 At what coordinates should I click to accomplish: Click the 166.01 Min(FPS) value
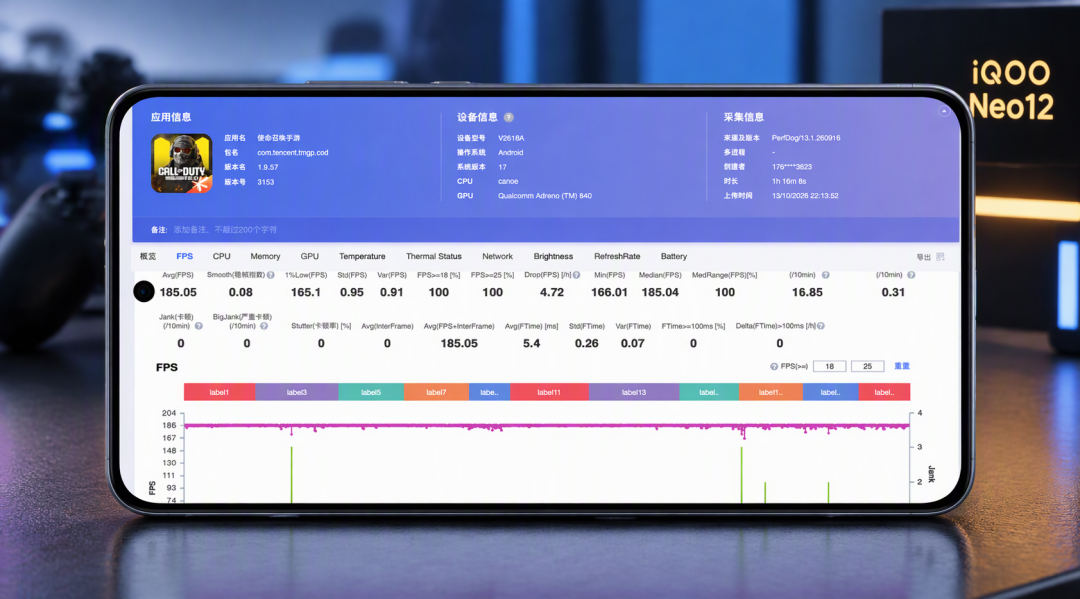610,292
